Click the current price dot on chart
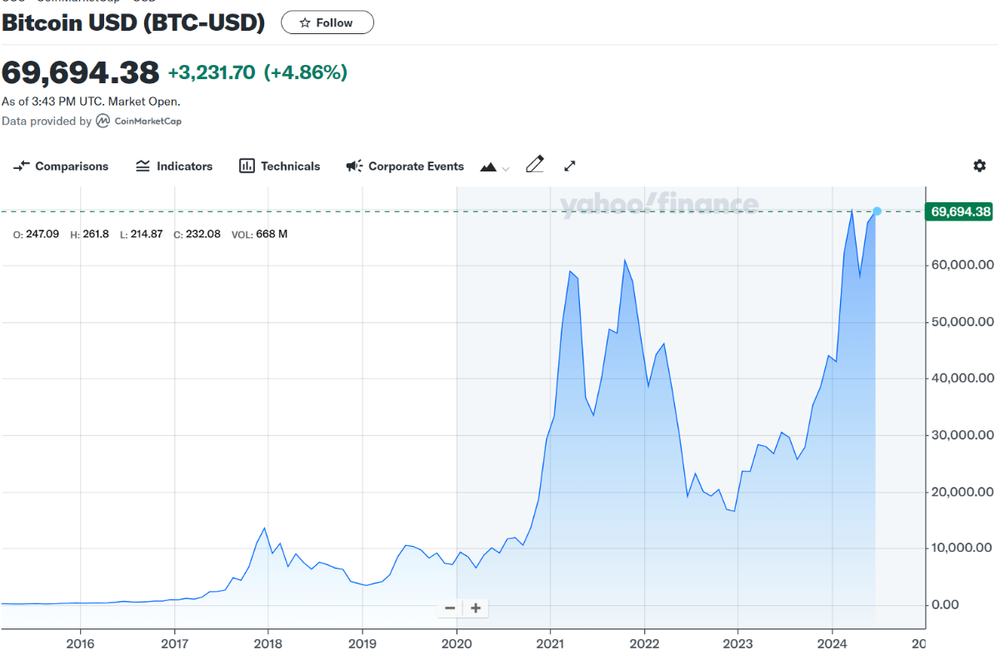Image resolution: width=1000 pixels, height=660 pixels. (877, 211)
